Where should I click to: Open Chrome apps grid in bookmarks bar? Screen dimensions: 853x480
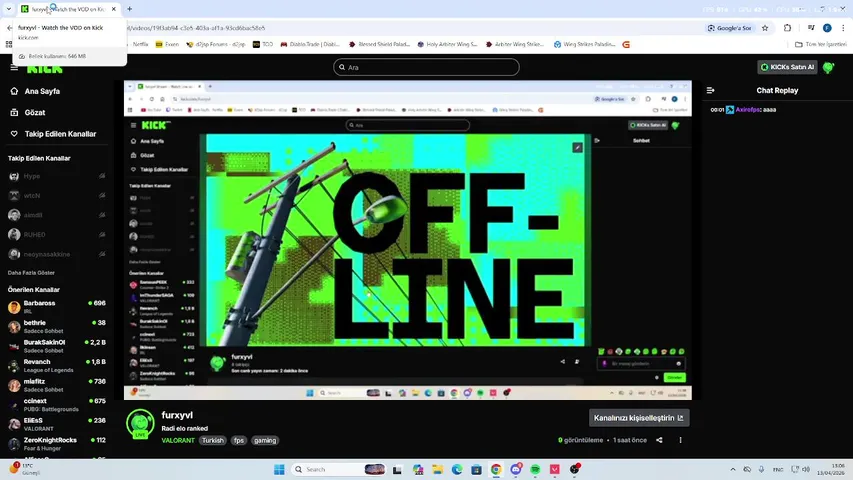[x=8, y=45]
